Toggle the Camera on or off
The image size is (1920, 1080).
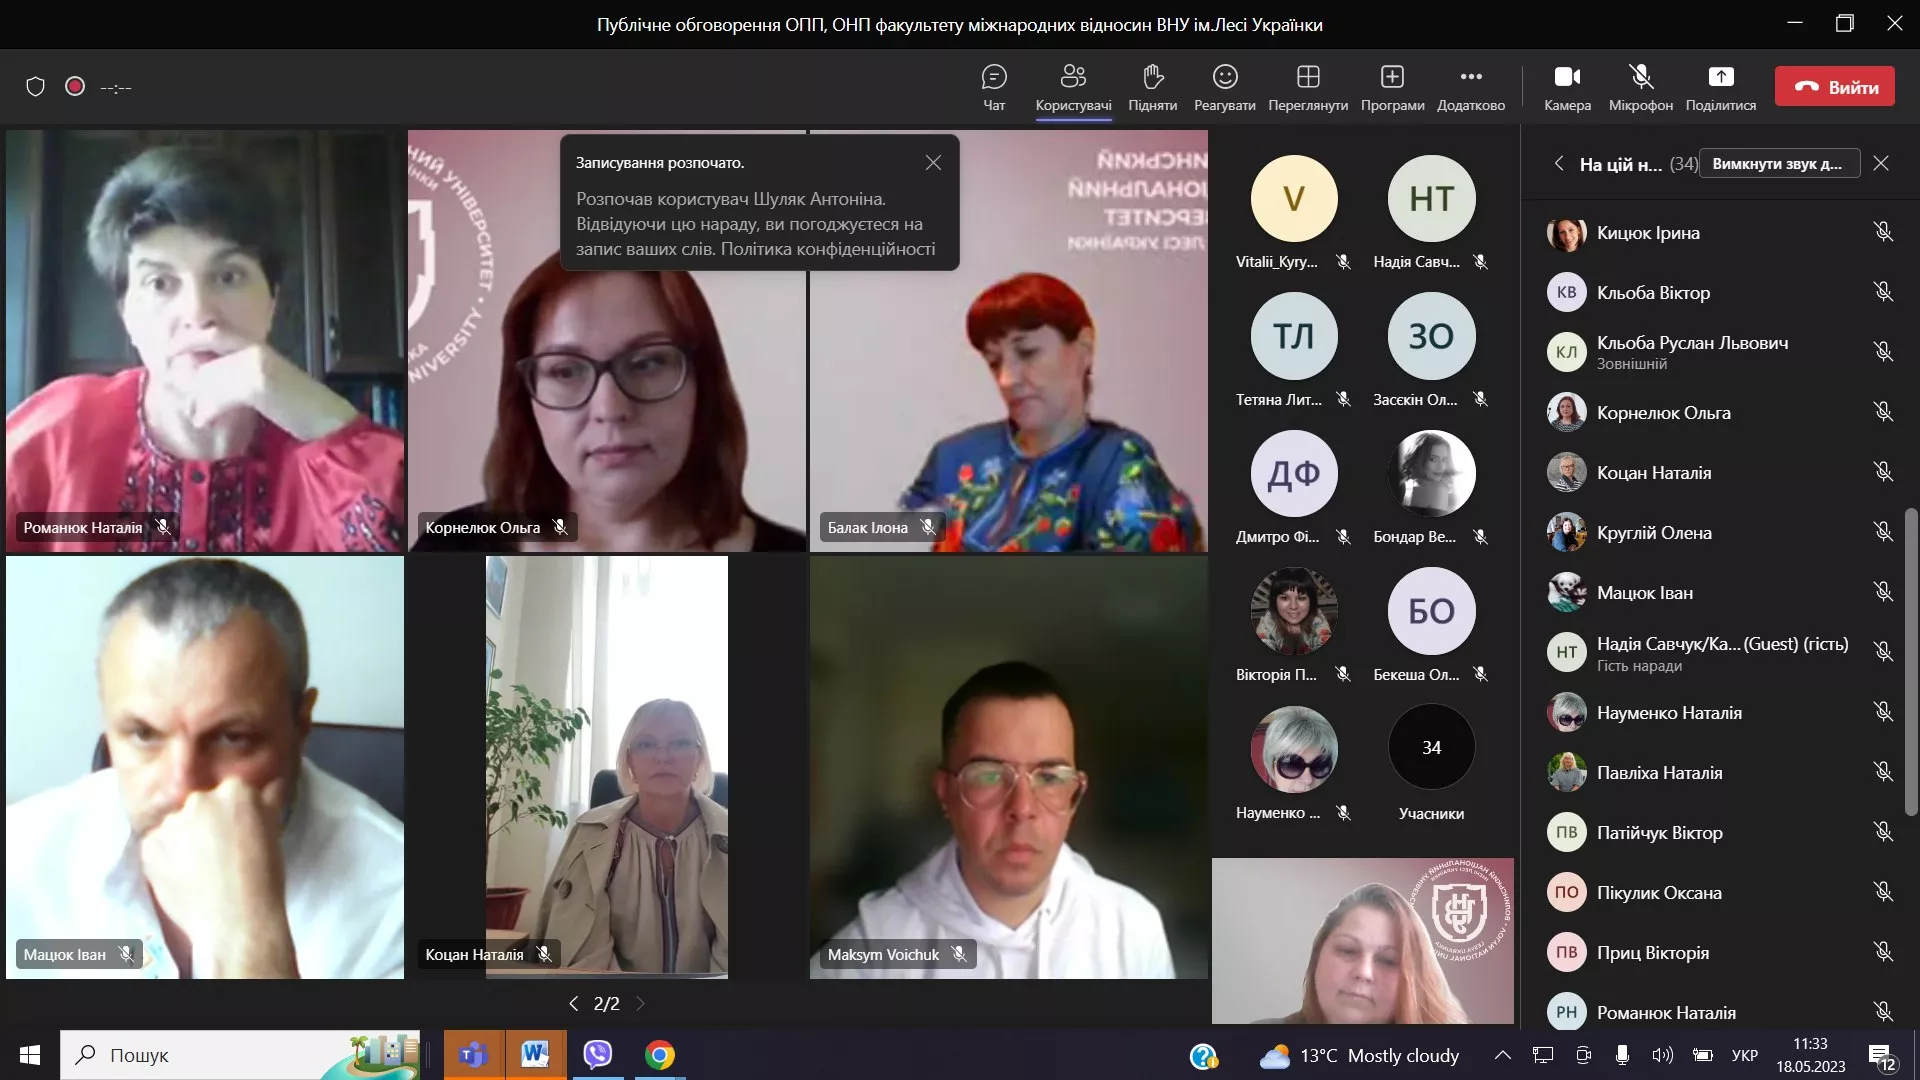pos(1567,77)
